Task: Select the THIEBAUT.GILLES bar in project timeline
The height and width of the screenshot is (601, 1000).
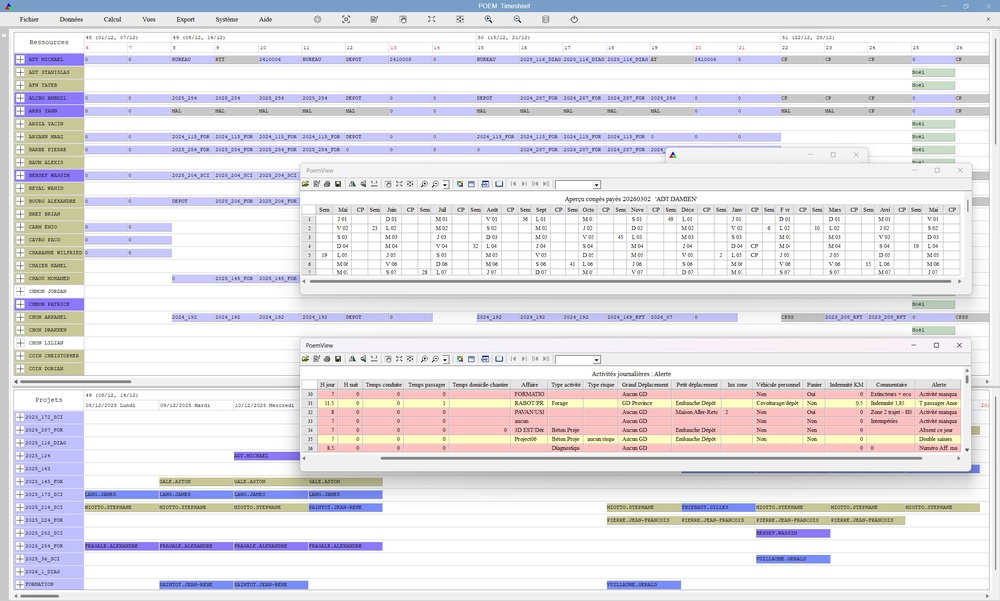Action: (718, 507)
